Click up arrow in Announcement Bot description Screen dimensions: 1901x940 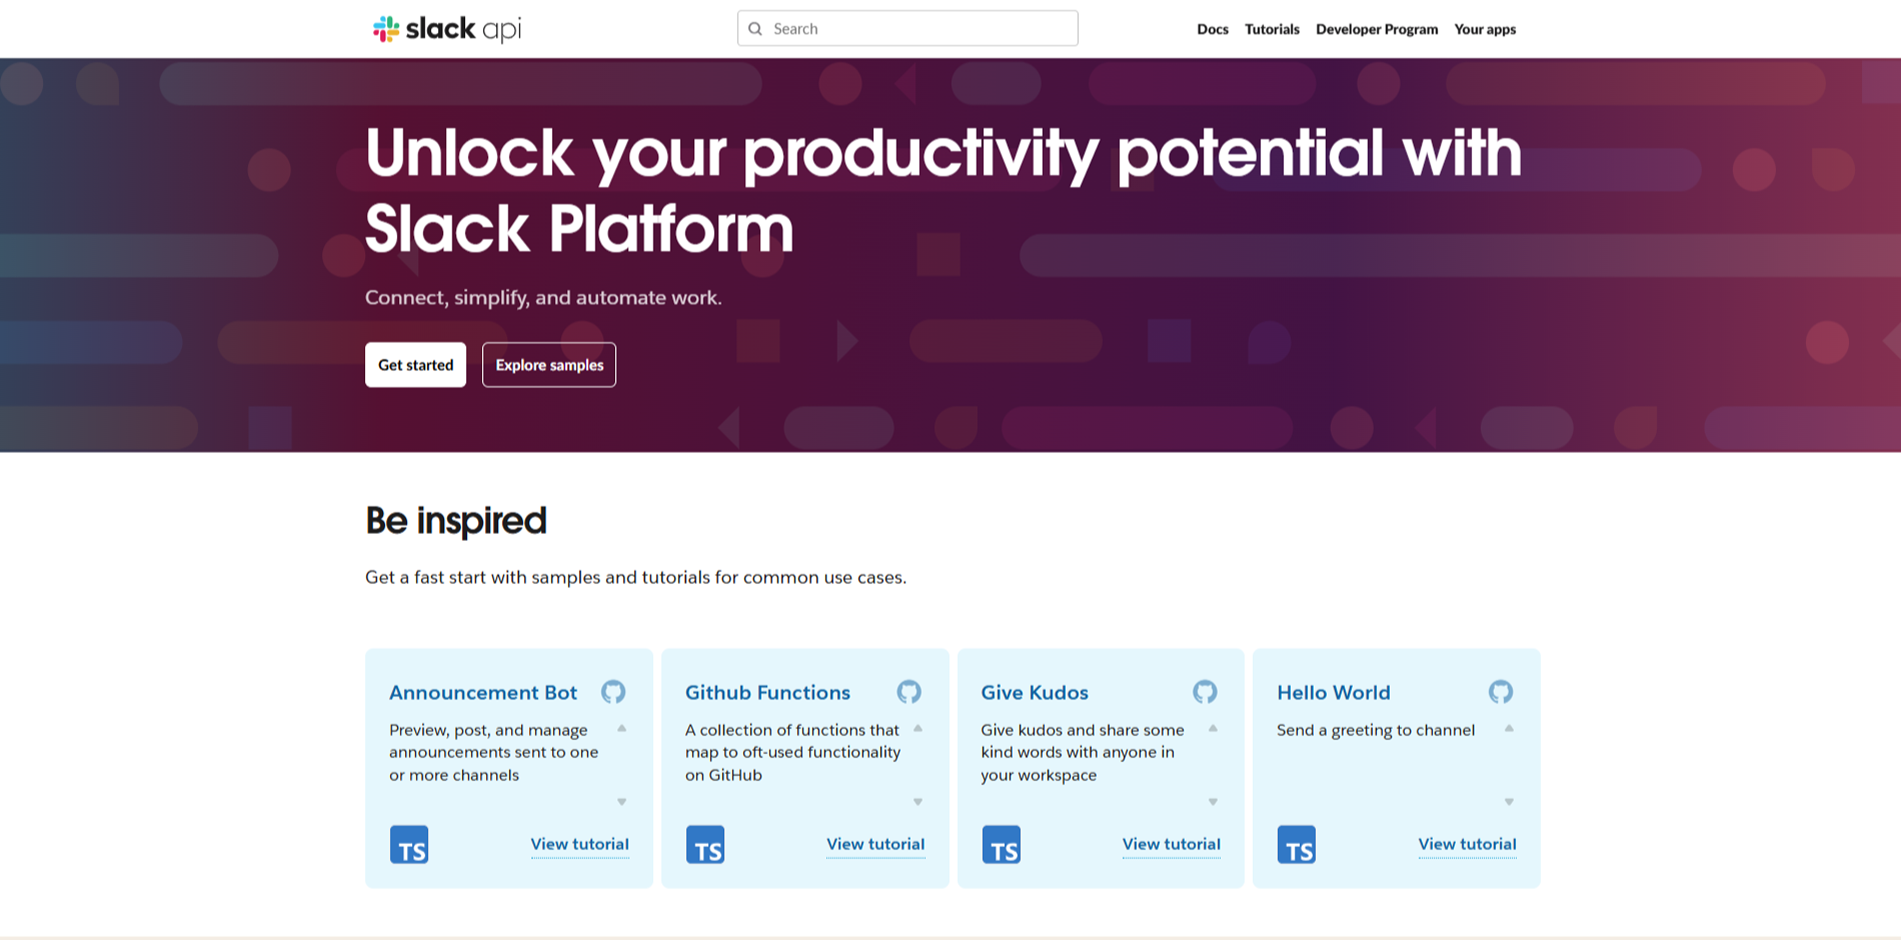tap(622, 729)
